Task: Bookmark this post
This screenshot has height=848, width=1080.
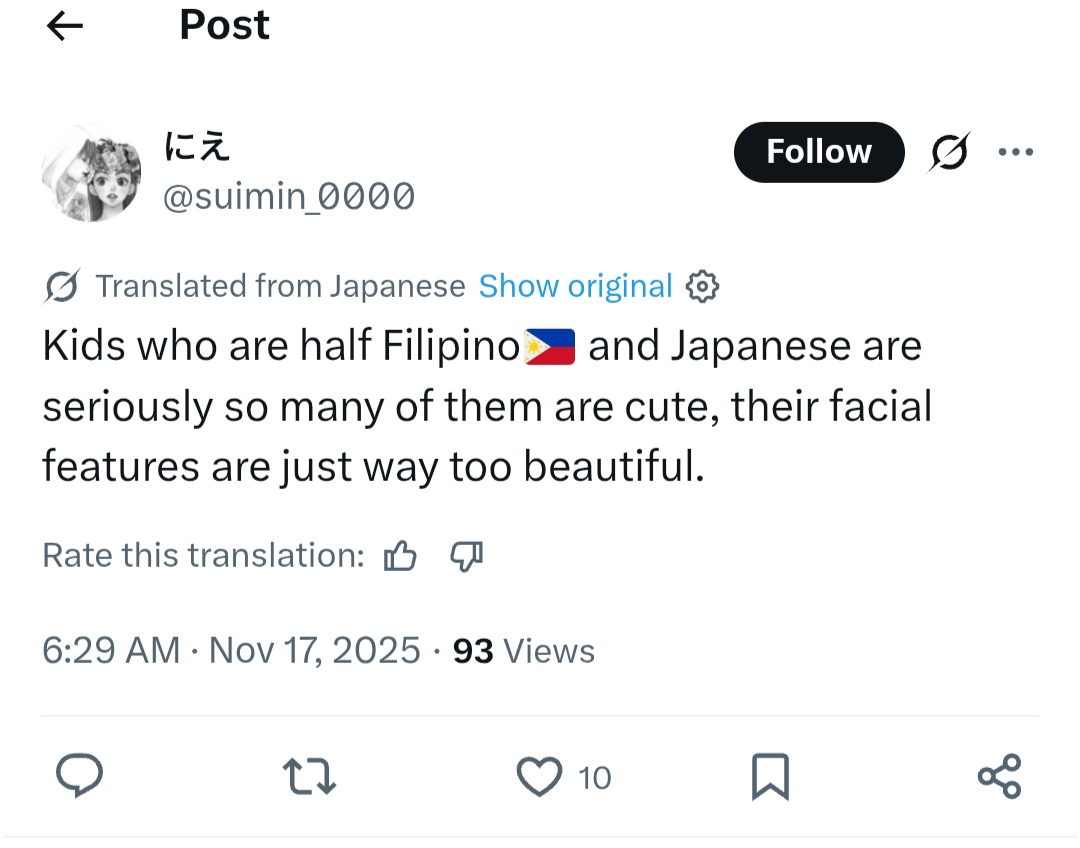Action: tap(770, 777)
